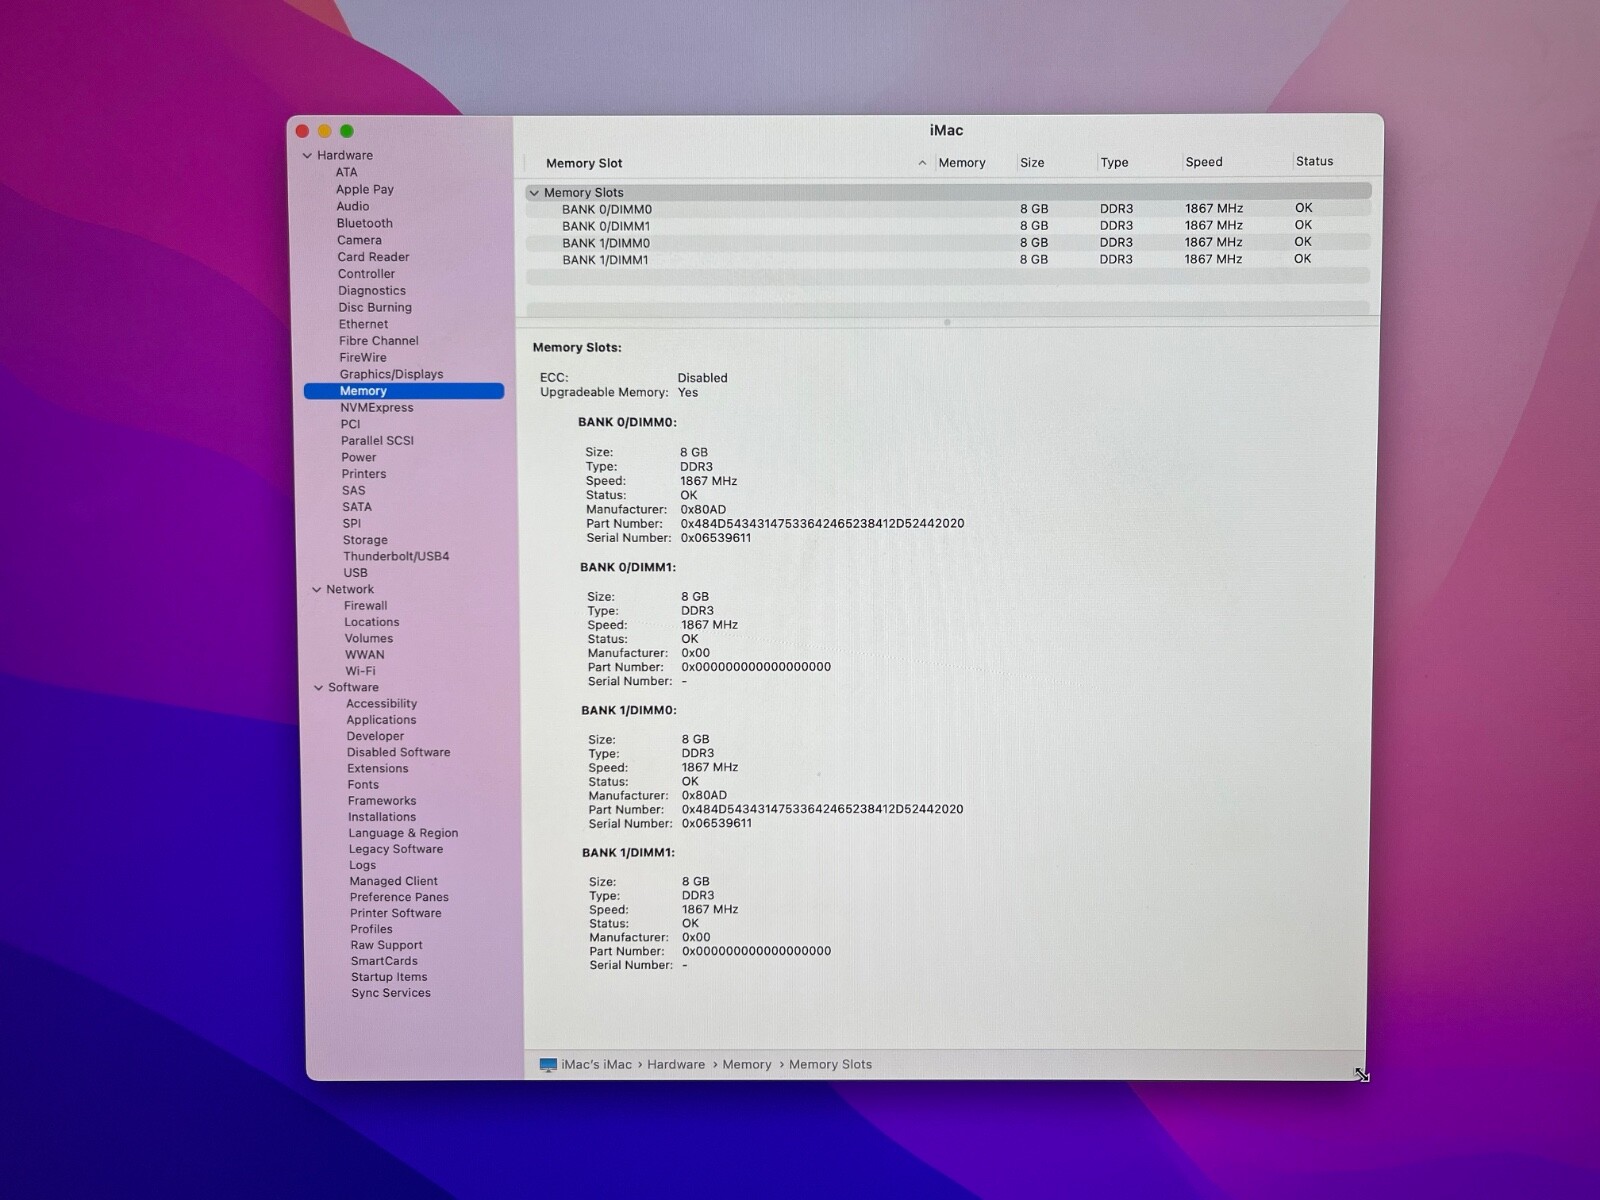Select Startup Items in sidebar
The image size is (1600, 1200).
pyautogui.click(x=389, y=977)
